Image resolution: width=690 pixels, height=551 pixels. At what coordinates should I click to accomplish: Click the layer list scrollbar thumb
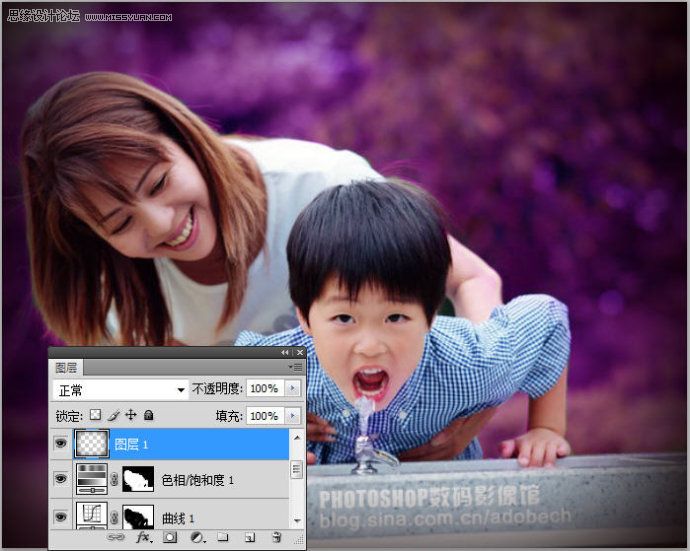point(297,469)
